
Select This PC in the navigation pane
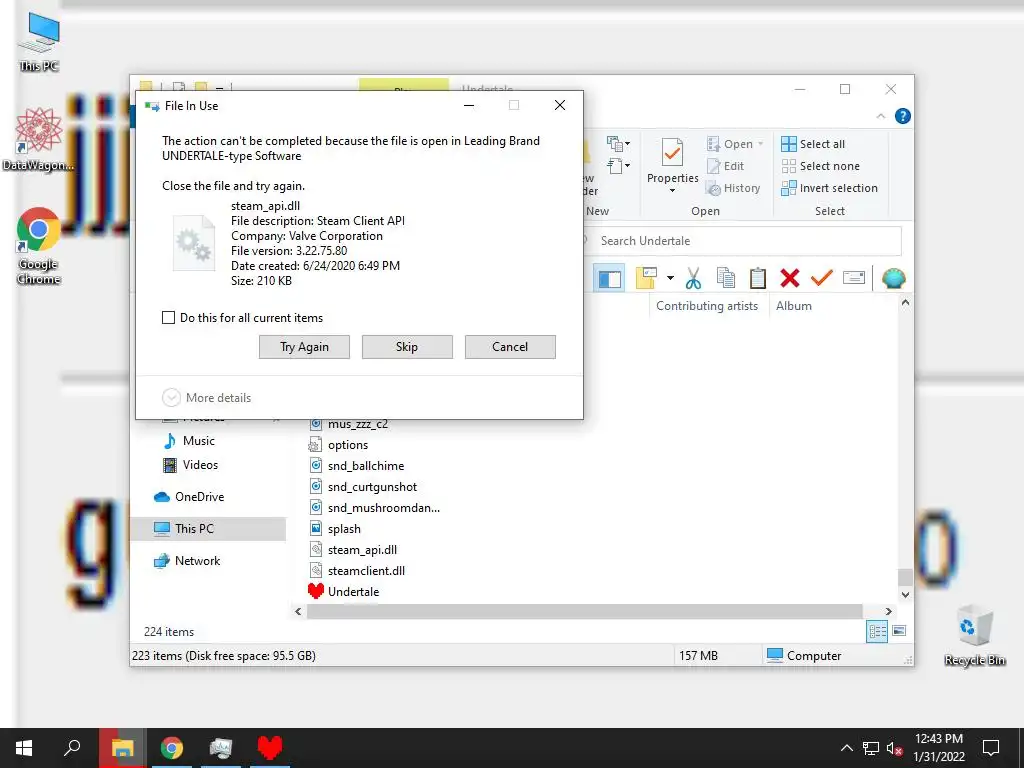coord(208,529)
